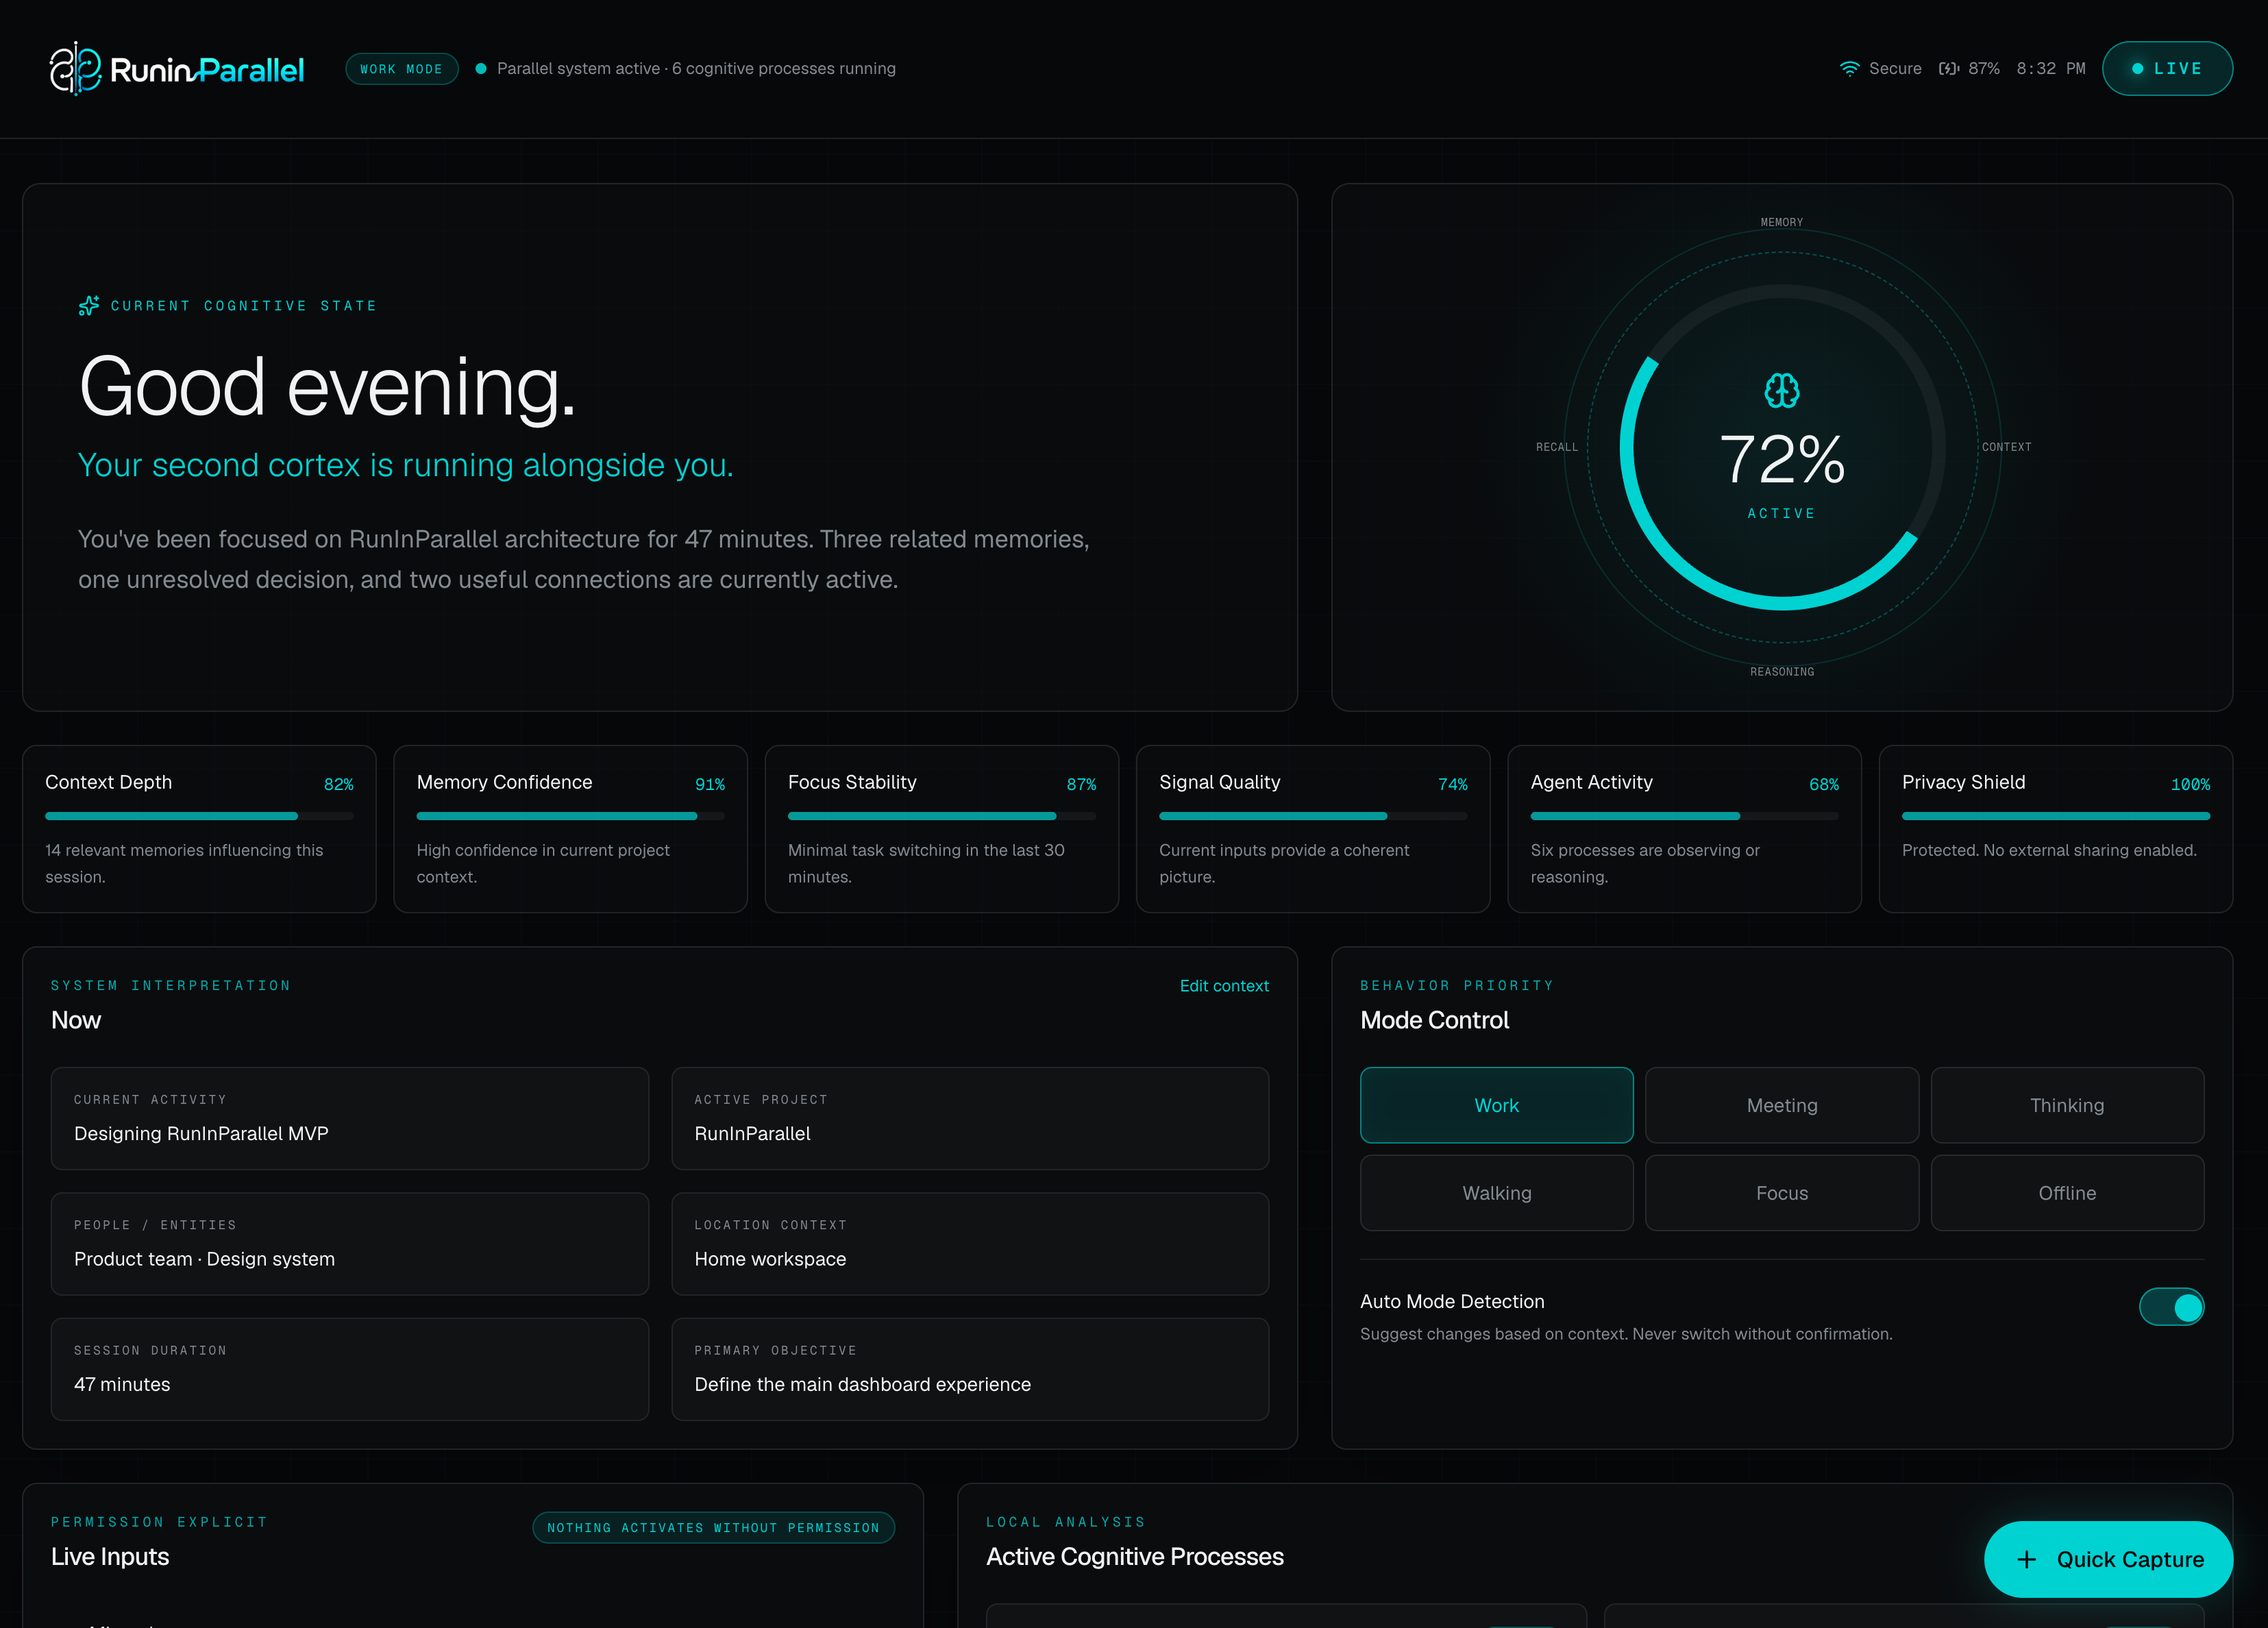Click the Signal Quality progress bar
Screen dimensions: 2268x1628
pyautogui.click(x=1313, y=816)
